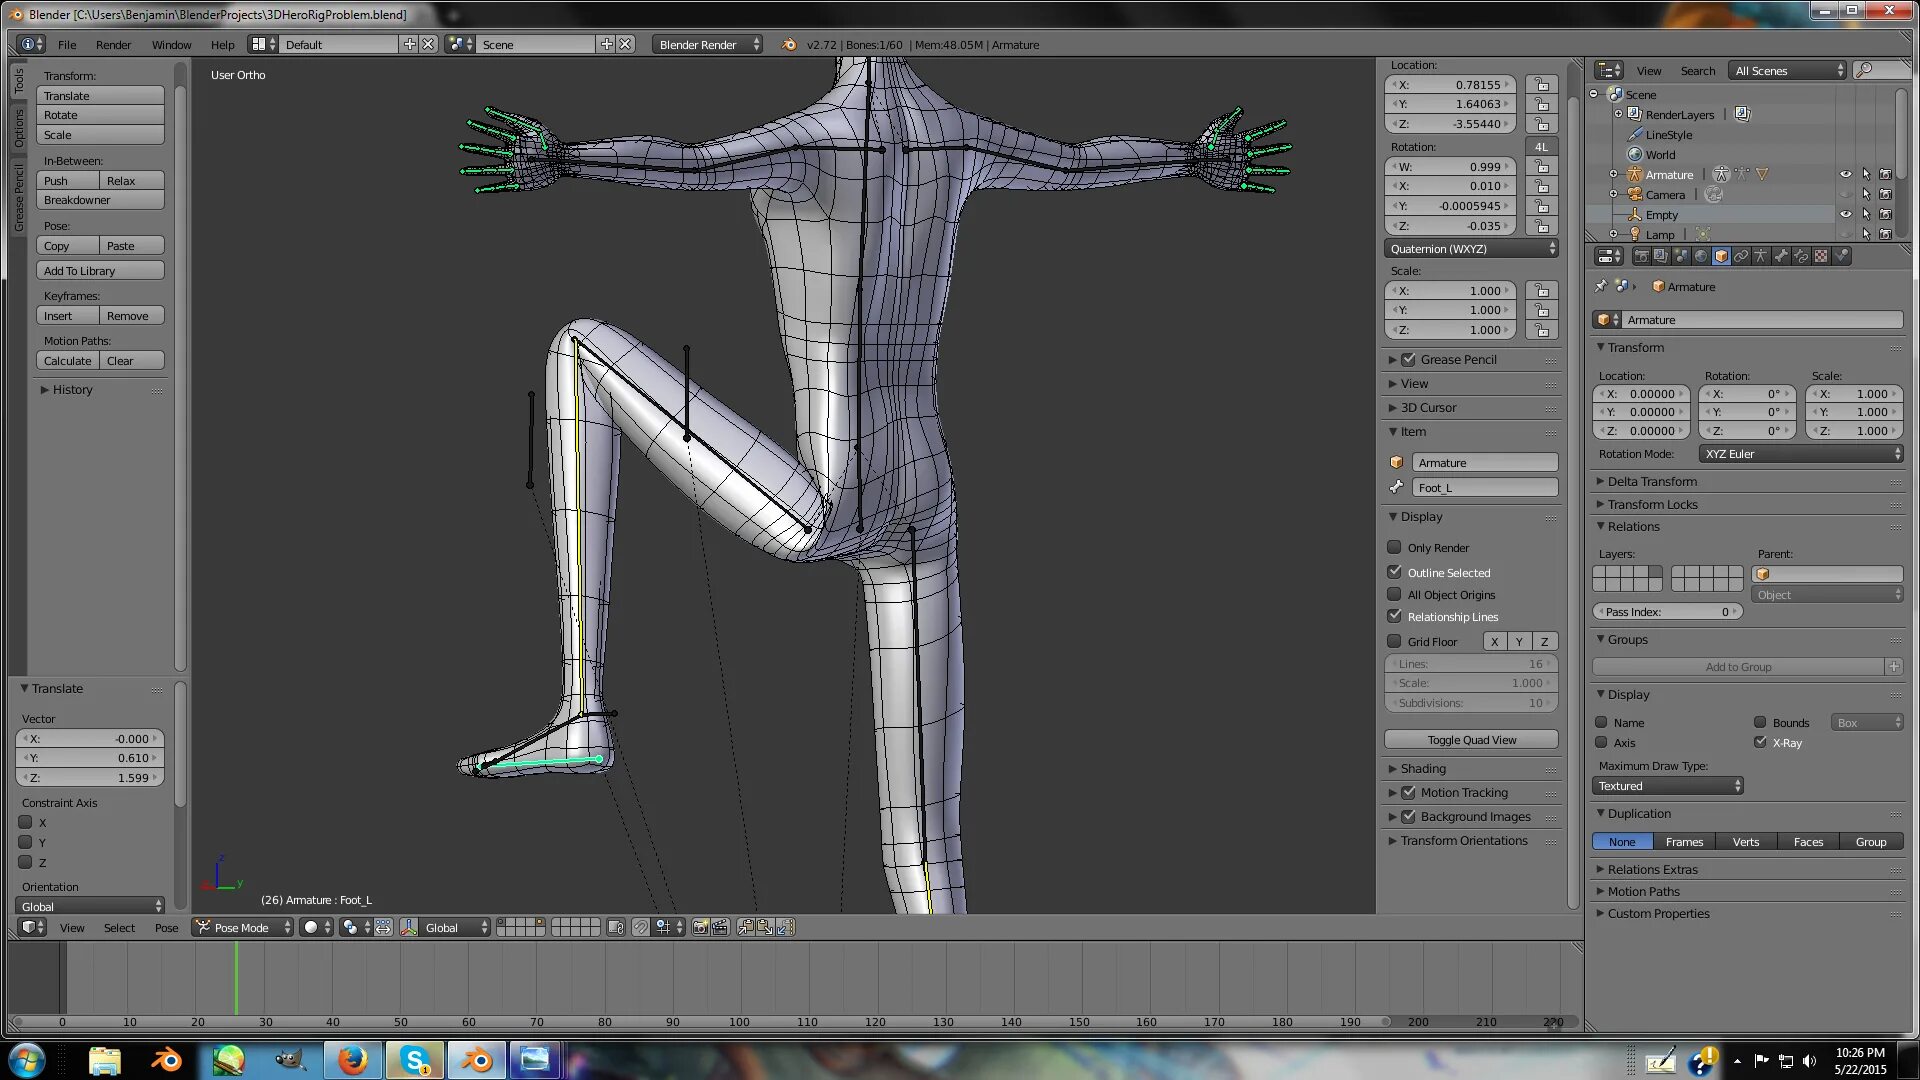Pin the properties context with pushpin
This screenshot has height=1080, width=1920.
point(1601,286)
